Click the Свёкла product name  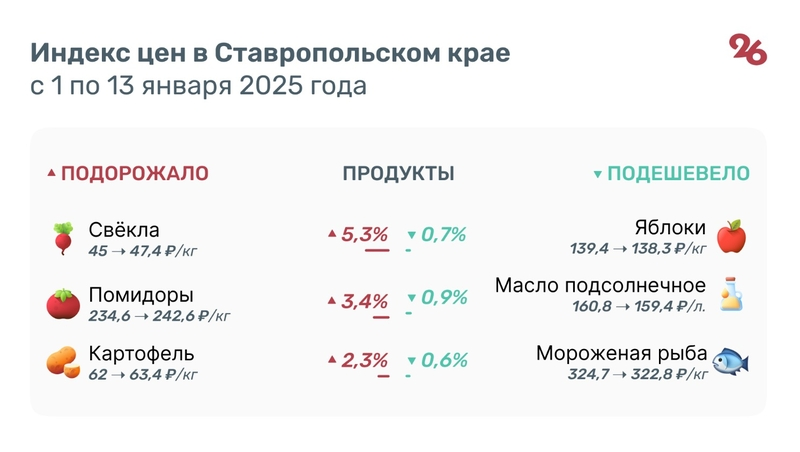124,230
